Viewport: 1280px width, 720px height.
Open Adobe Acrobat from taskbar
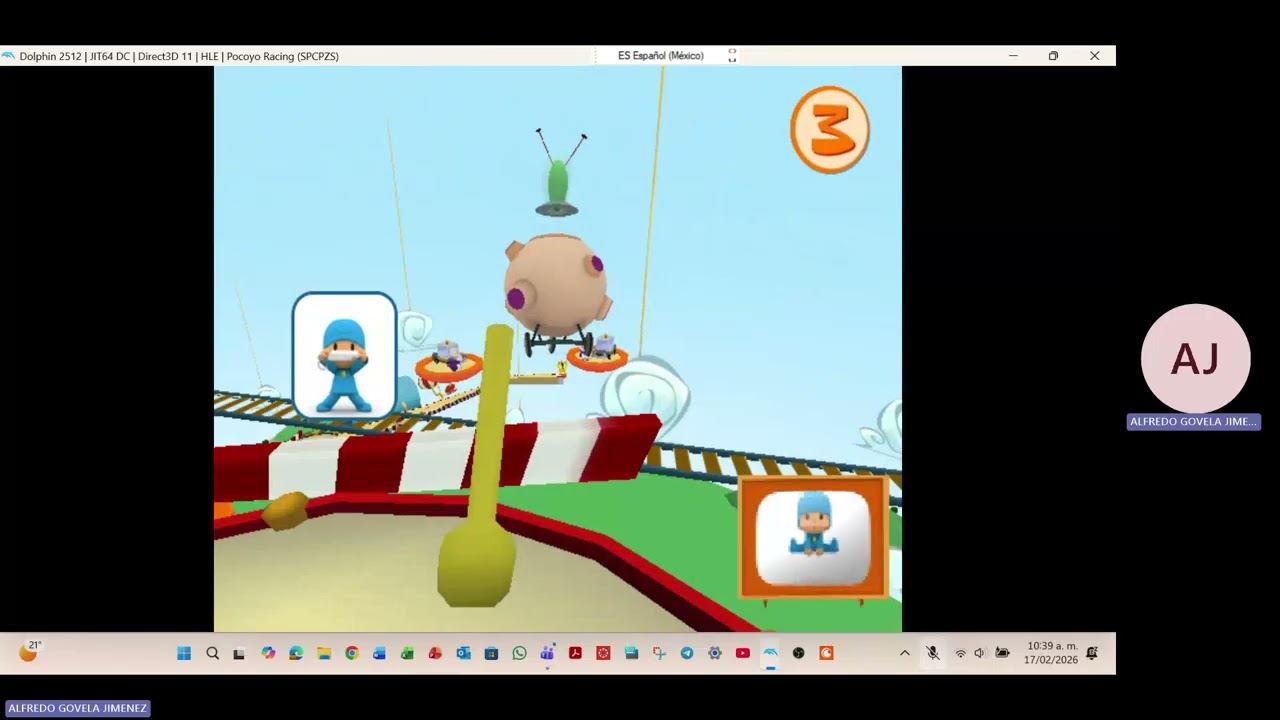click(575, 653)
